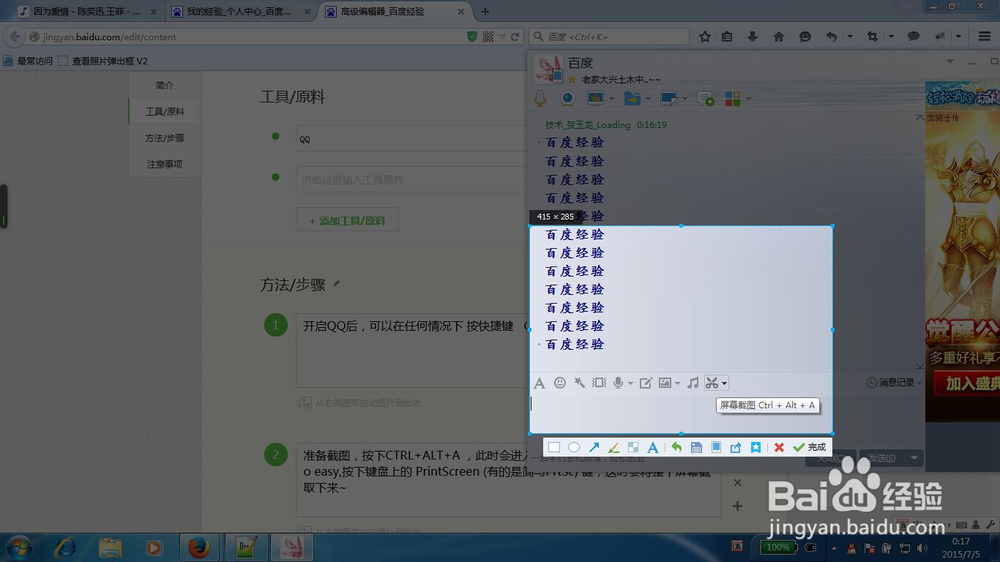The height and width of the screenshot is (562, 1000).
Task: Send a window shake in QQ chat
Action: click(x=598, y=383)
